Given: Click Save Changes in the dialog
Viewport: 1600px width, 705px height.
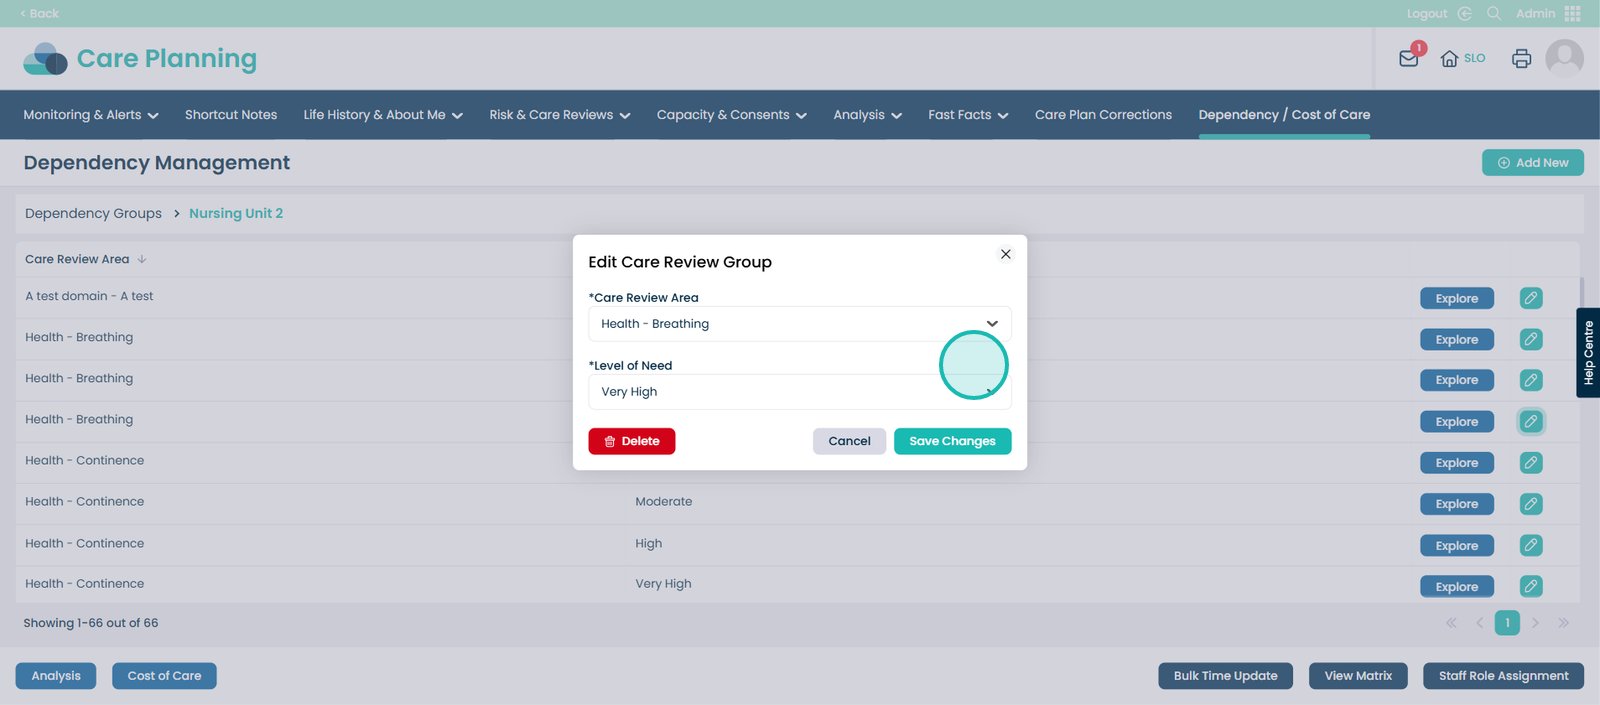Looking at the screenshot, I should click(952, 441).
